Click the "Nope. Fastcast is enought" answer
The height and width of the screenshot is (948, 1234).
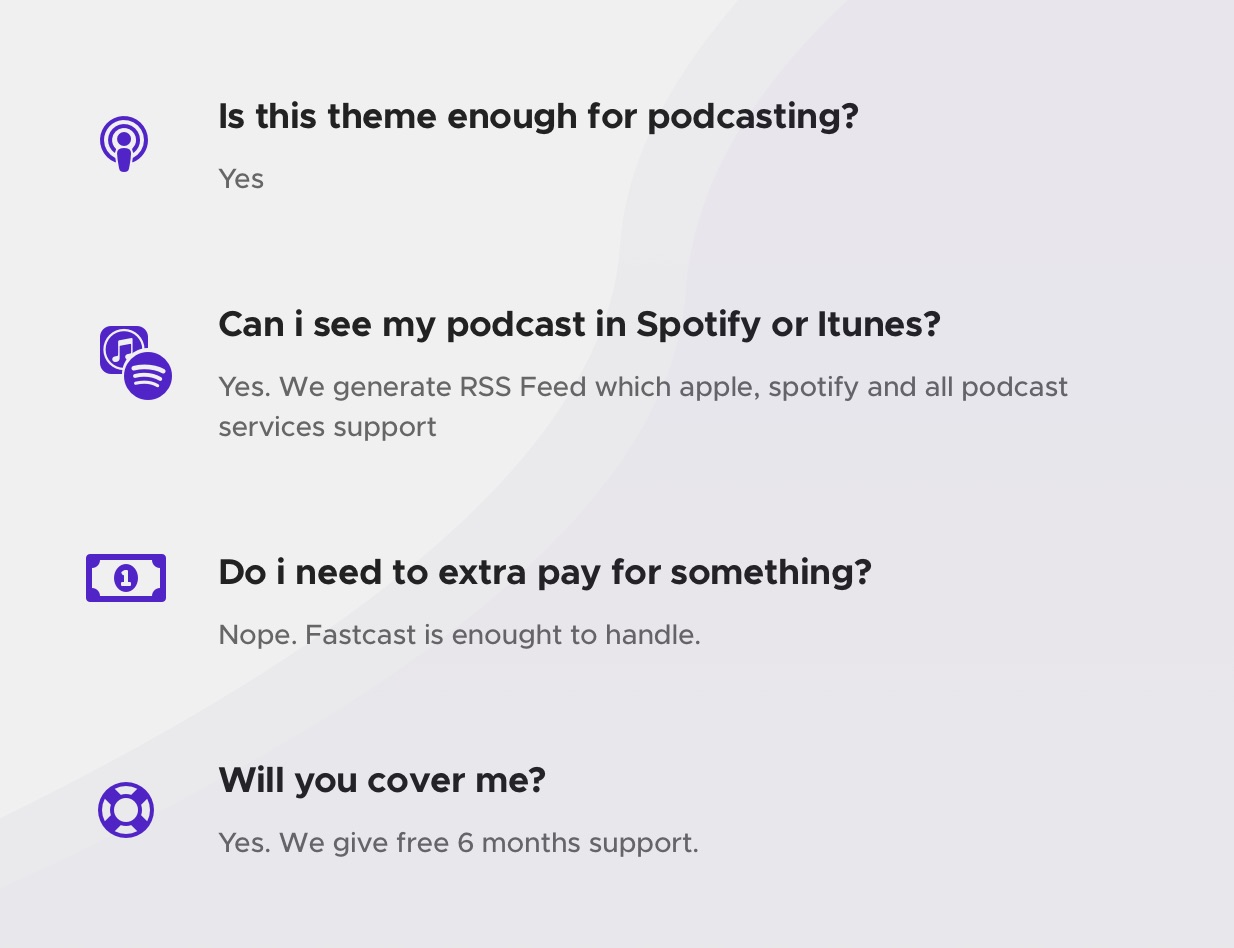[459, 635]
